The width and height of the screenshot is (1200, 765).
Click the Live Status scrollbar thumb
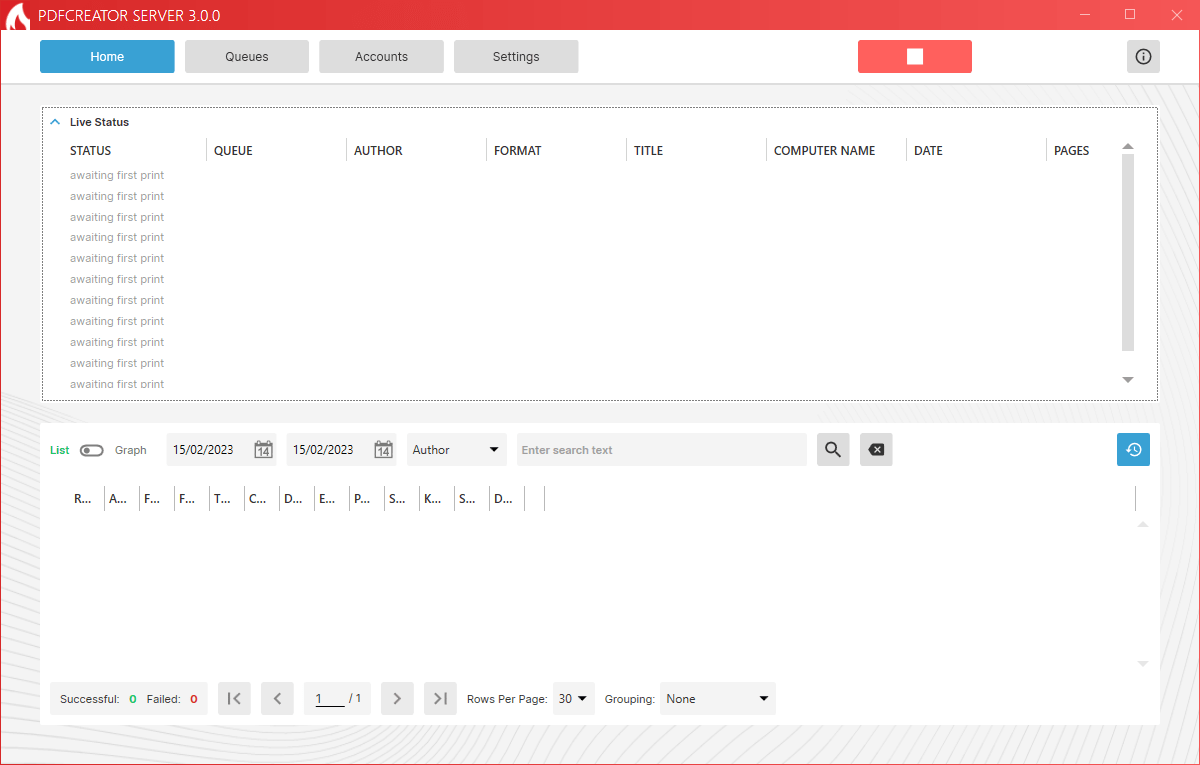click(x=1128, y=253)
